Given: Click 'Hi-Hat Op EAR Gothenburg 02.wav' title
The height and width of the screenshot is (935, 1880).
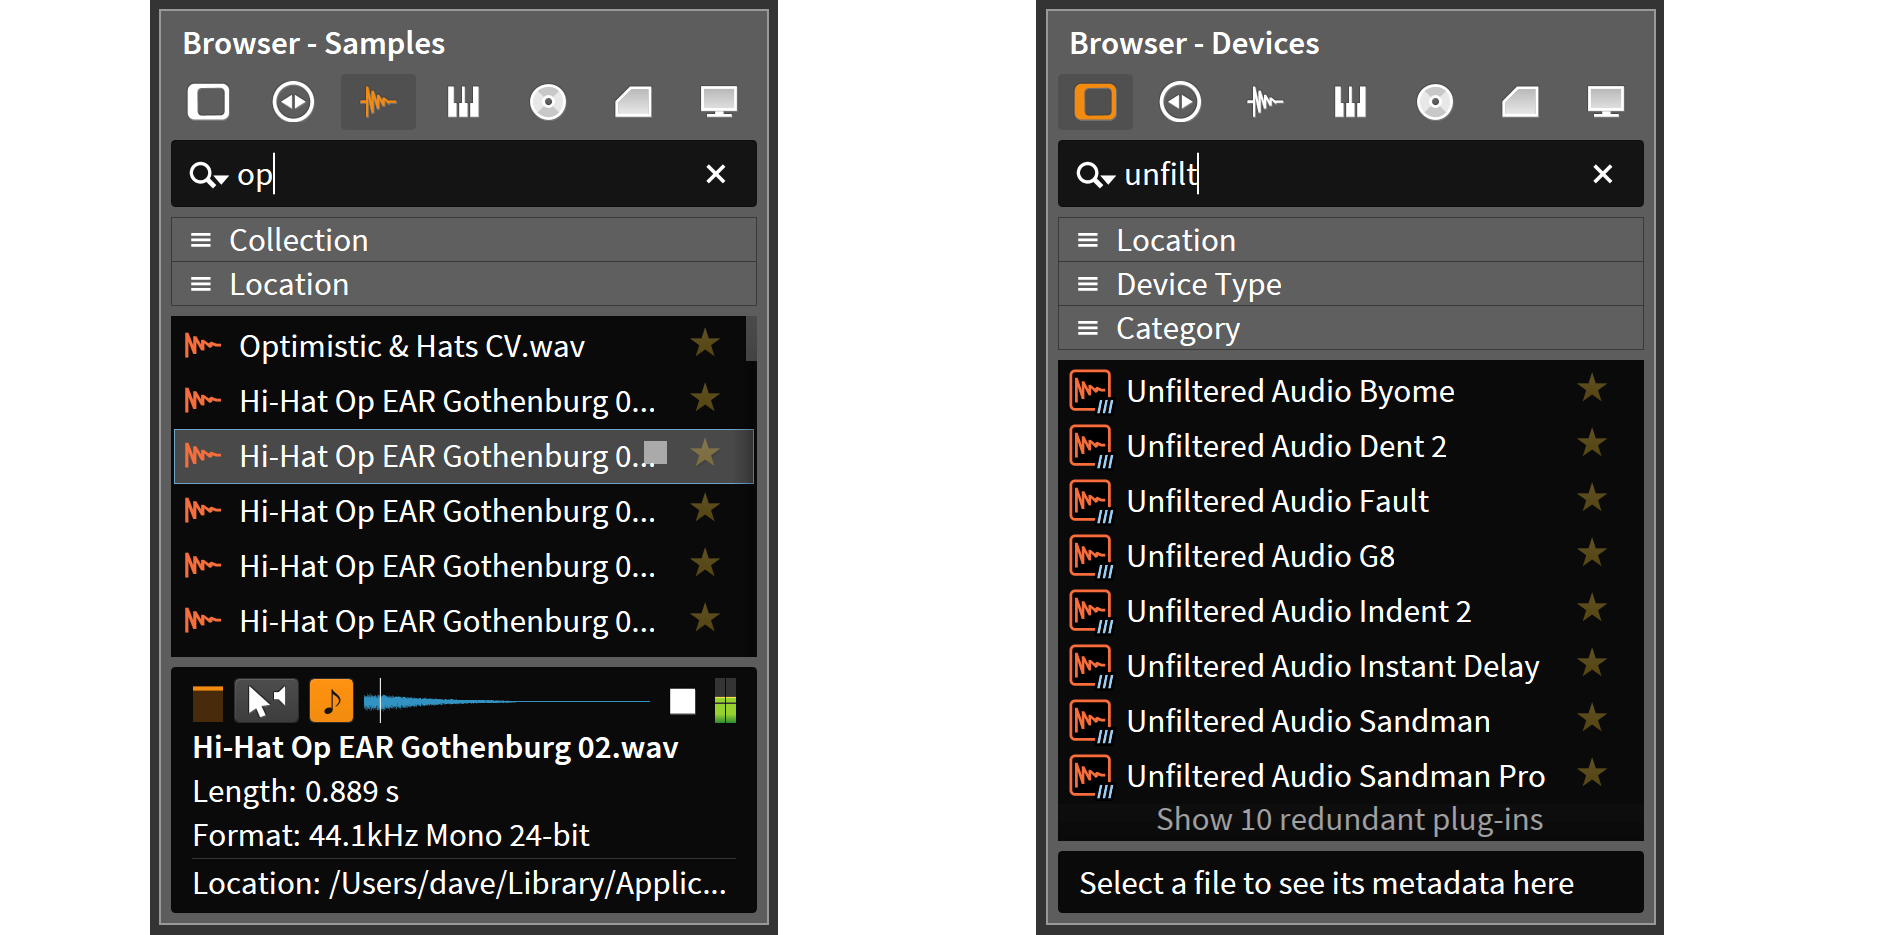Looking at the screenshot, I should coord(435,748).
